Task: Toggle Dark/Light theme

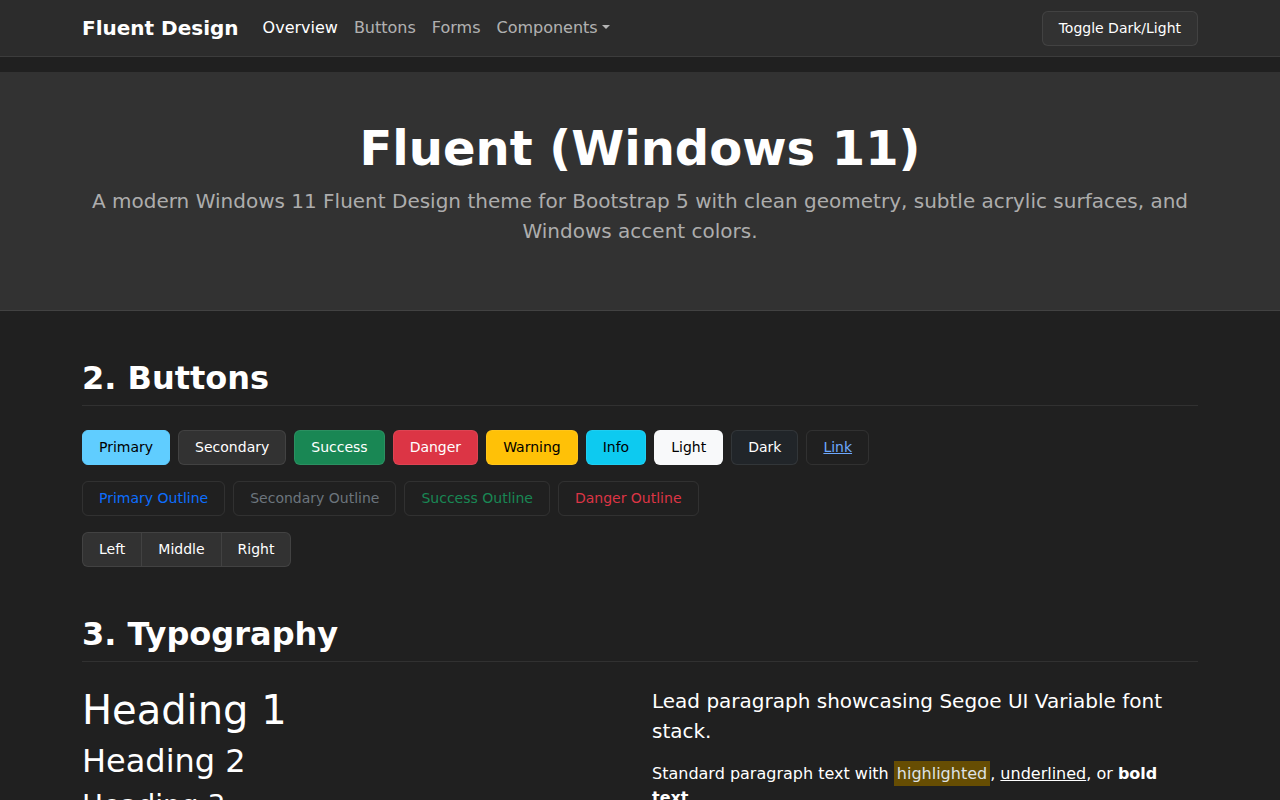Action: click(x=1120, y=28)
